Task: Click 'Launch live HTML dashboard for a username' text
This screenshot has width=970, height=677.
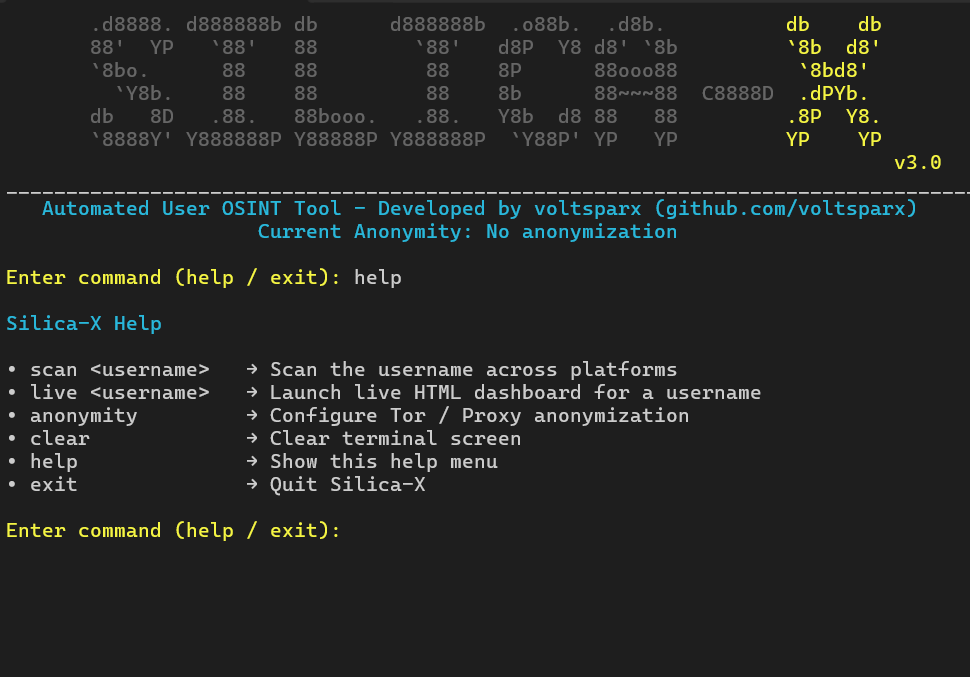Action: (x=515, y=393)
